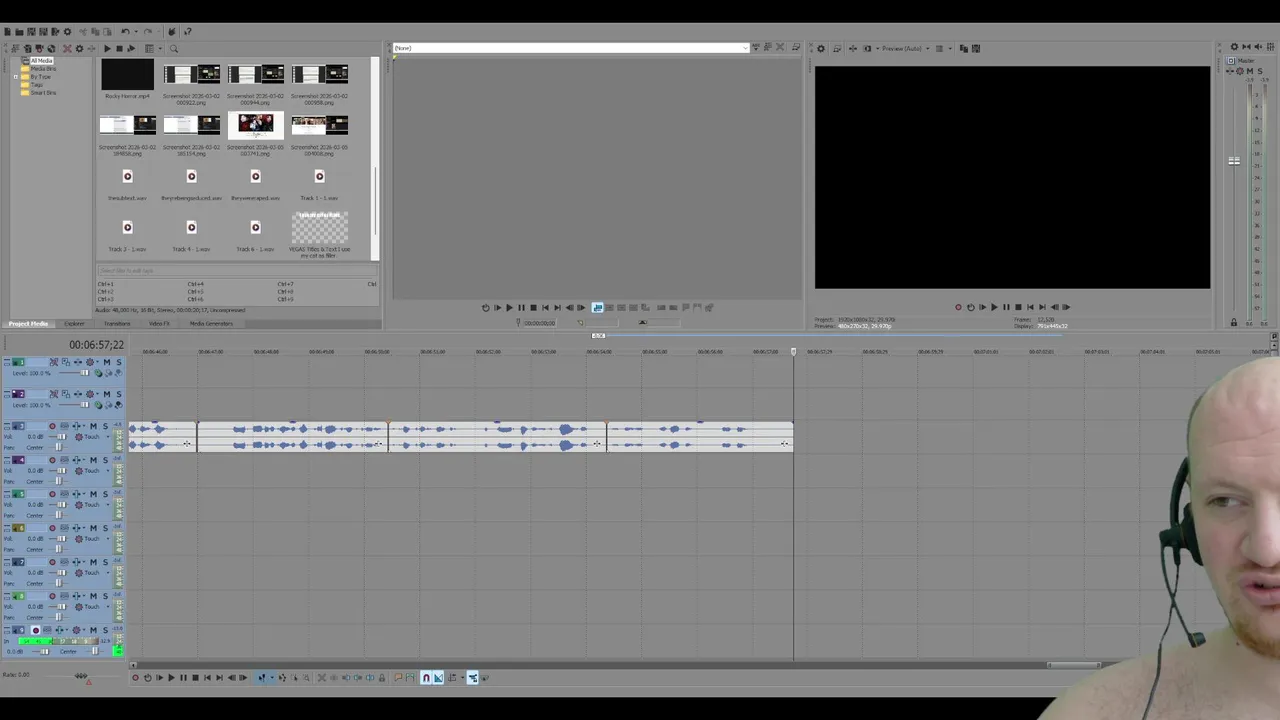Open video preview settings gear
The width and height of the screenshot is (1280, 720).
821,48
